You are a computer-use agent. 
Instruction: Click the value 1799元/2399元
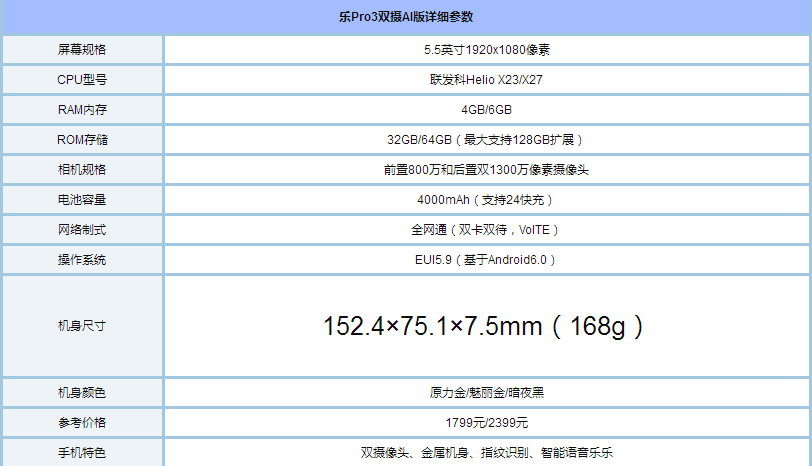point(487,423)
